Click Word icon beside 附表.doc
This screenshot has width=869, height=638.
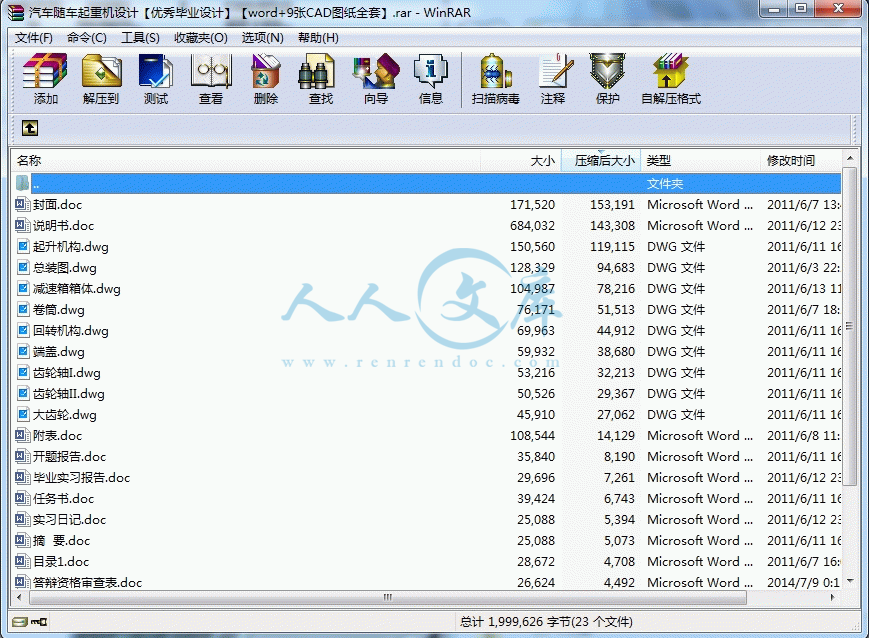click(22, 436)
